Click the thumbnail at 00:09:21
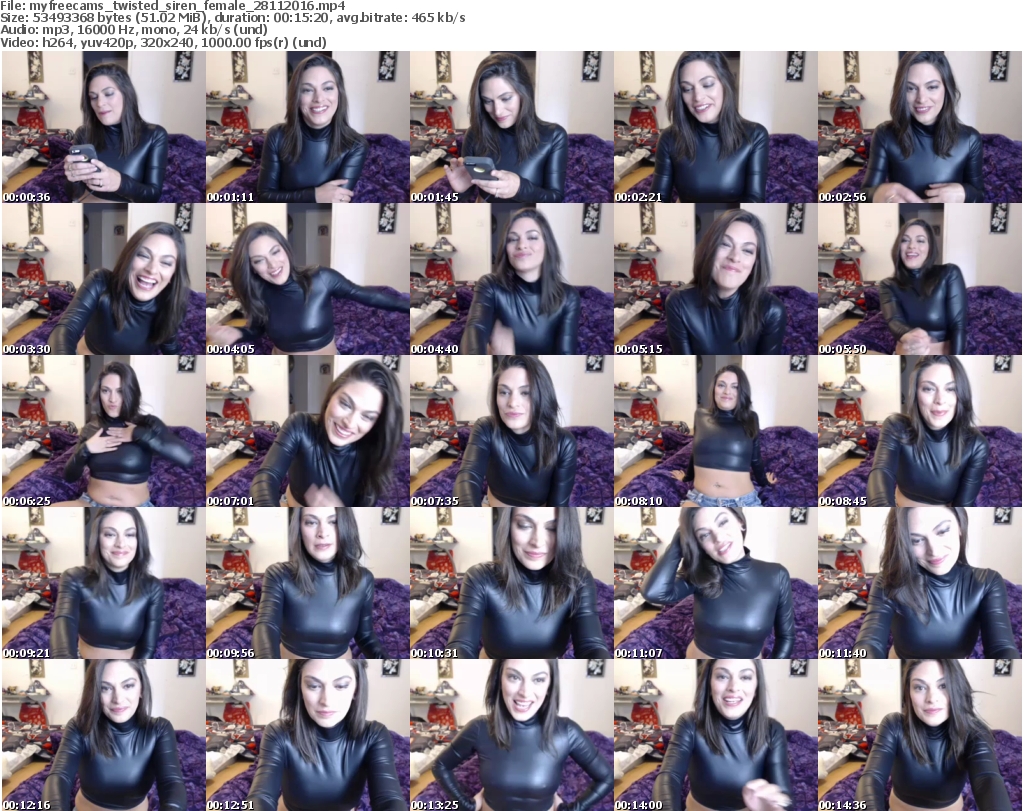This screenshot has width=1024, height=811. (104, 583)
